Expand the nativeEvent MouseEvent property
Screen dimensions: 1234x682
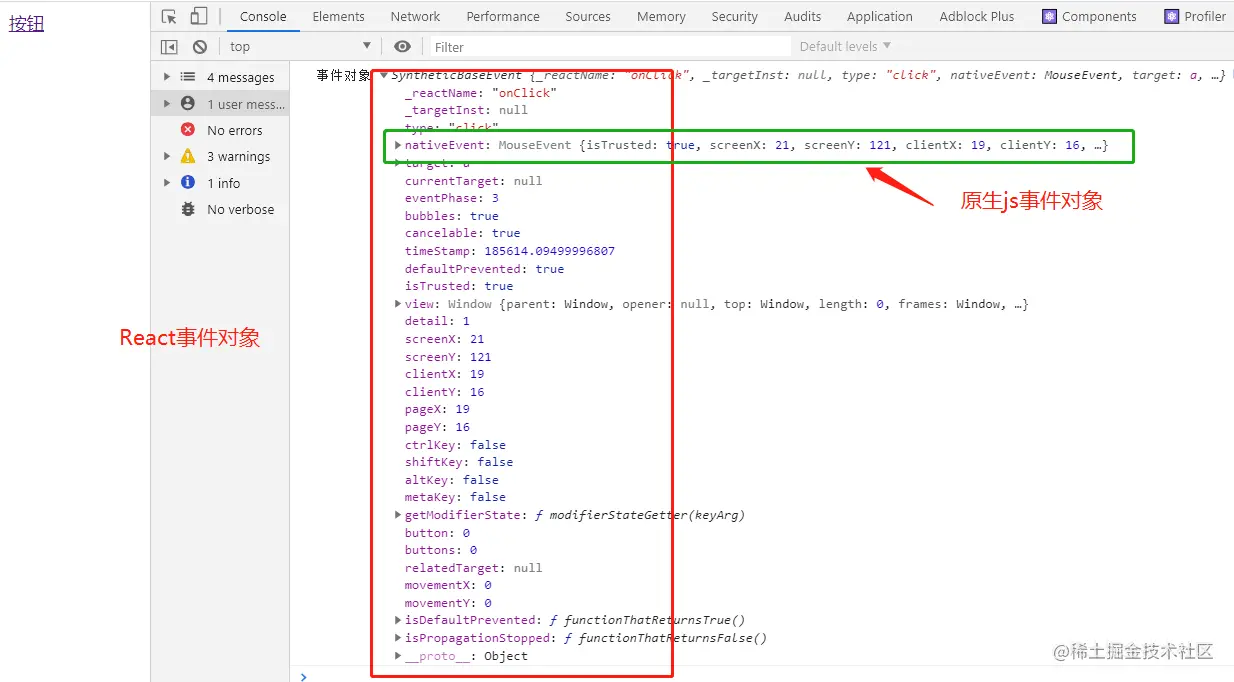pyautogui.click(x=398, y=145)
